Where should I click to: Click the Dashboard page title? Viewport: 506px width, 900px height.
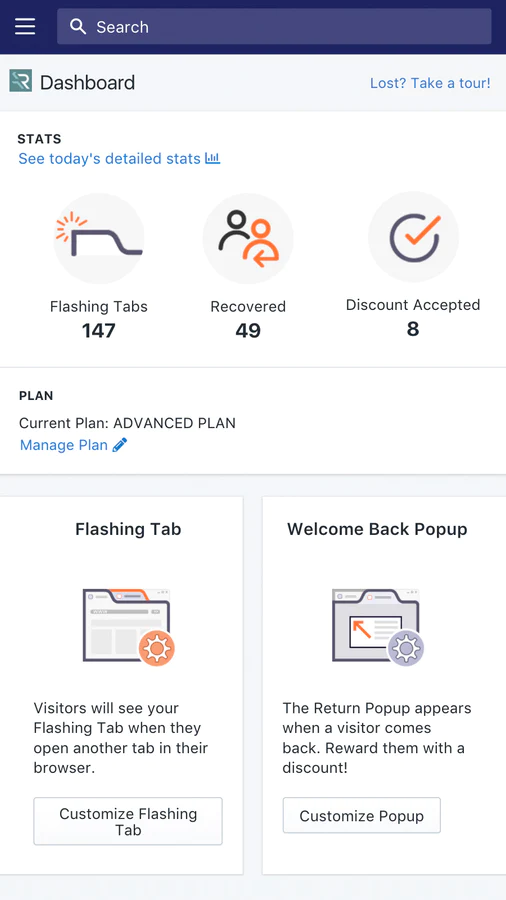[x=87, y=83]
